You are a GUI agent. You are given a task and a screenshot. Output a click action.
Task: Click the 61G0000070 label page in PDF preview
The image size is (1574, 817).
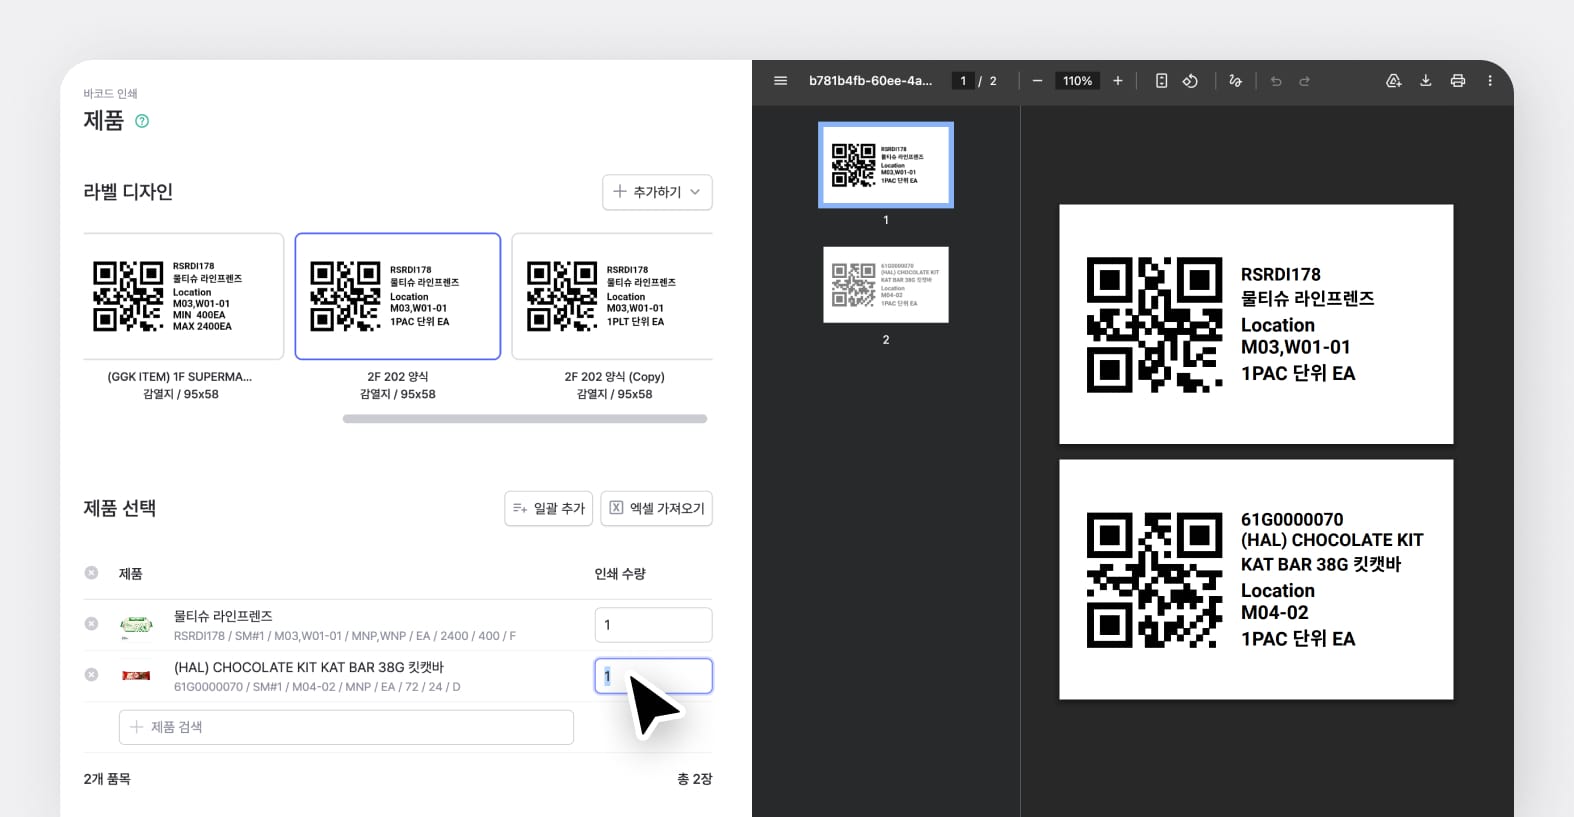[x=1256, y=580]
